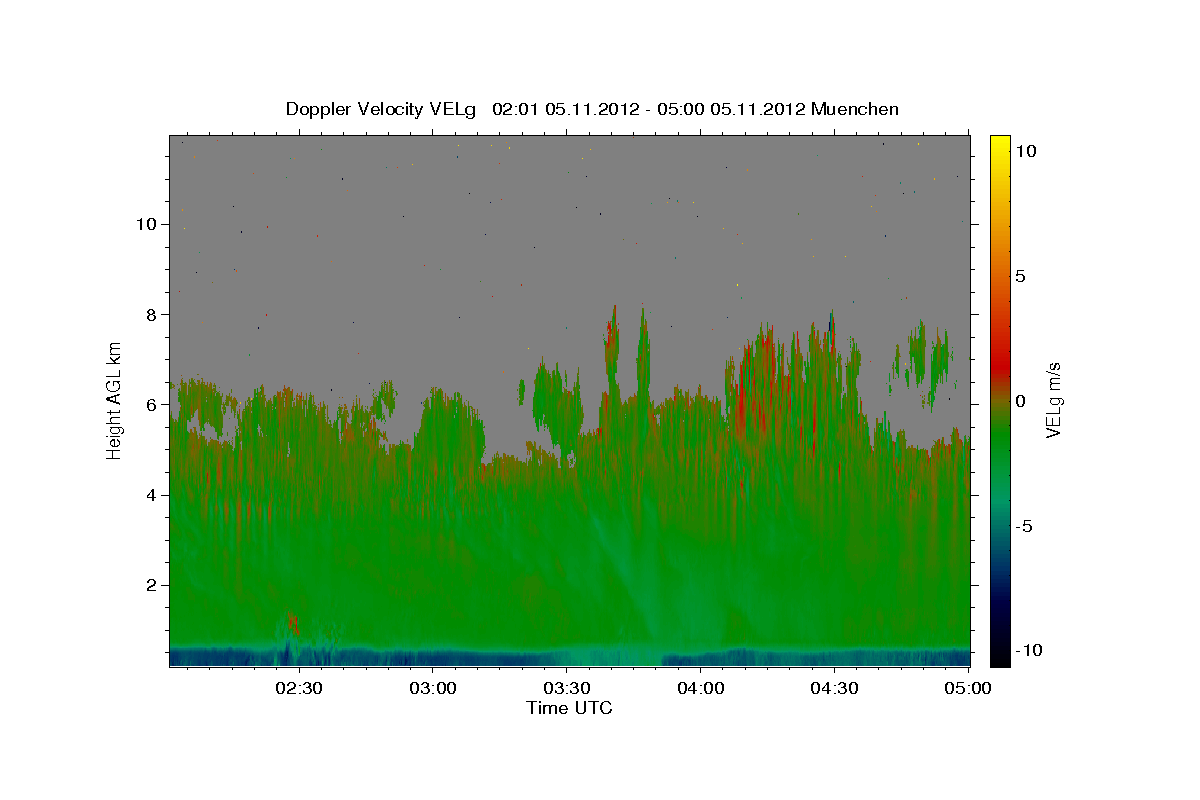Screen dimensions: 1200x800
Task: Click the 03:30 time tick label
Action: click(x=566, y=688)
